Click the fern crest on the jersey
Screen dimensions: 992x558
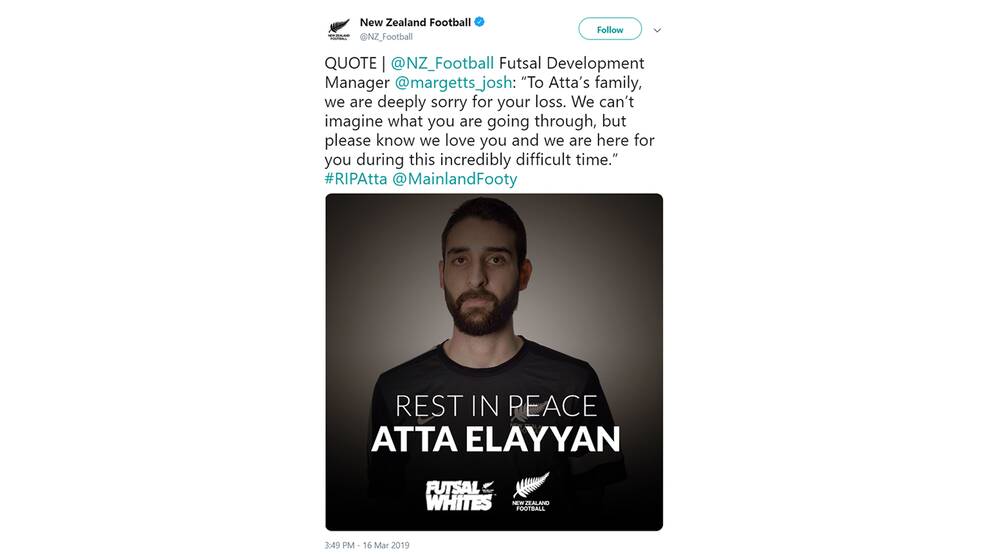[x=519, y=414]
